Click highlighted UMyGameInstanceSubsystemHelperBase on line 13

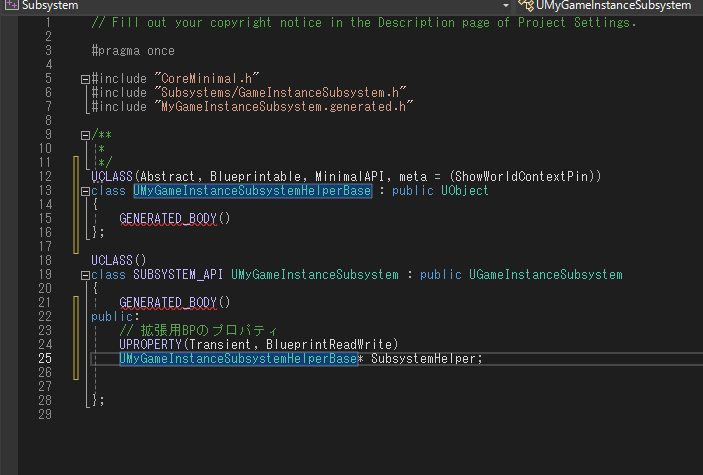tap(252, 191)
